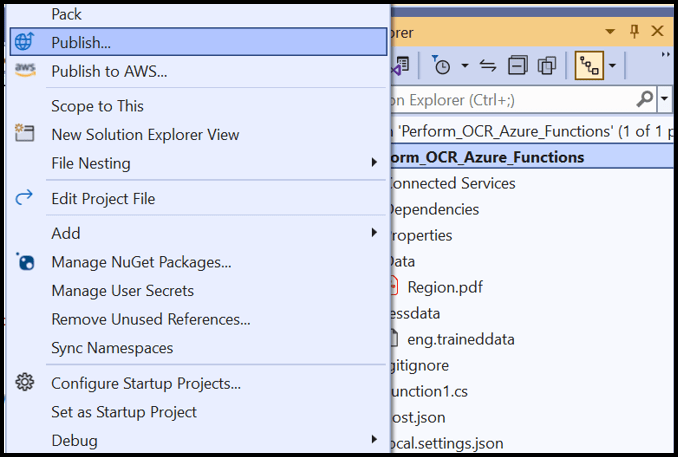This screenshot has height=457, width=678.
Task: Select the Region.pdf file
Action: pyautogui.click(x=445, y=287)
